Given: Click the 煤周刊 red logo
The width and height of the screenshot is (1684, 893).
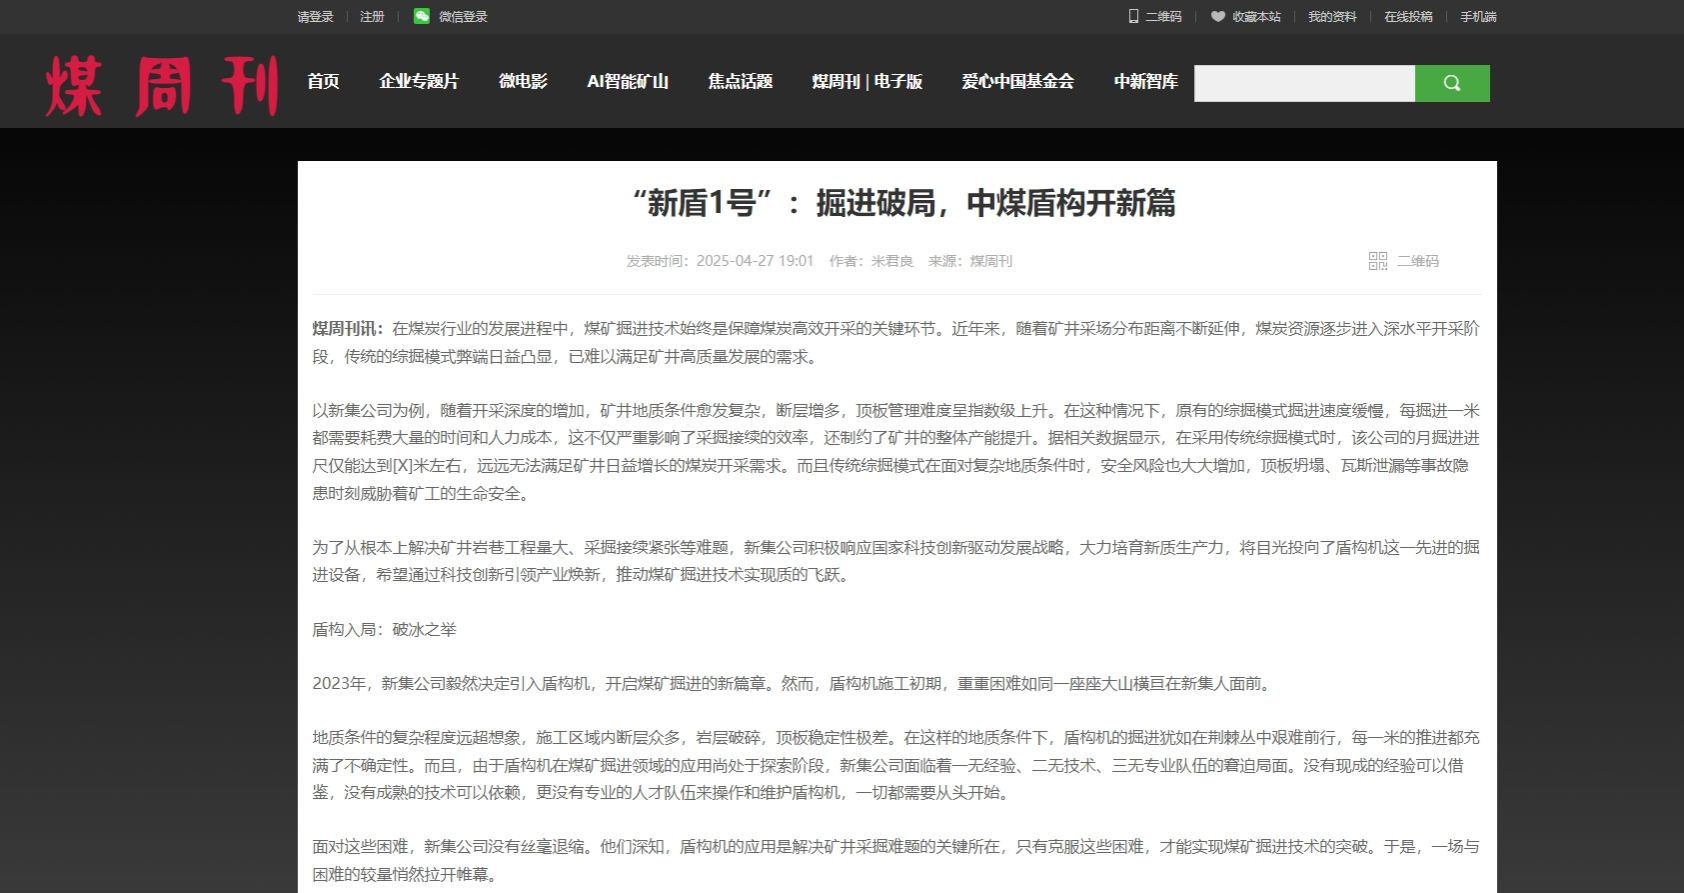Looking at the screenshot, I should coord(162,85).
